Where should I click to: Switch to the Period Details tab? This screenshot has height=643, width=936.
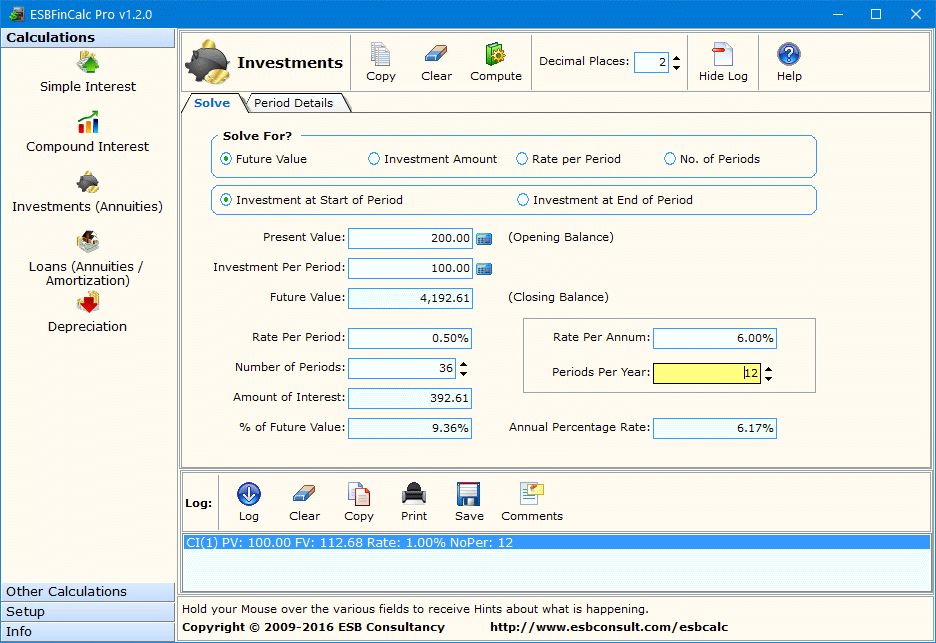coord(294,103)
